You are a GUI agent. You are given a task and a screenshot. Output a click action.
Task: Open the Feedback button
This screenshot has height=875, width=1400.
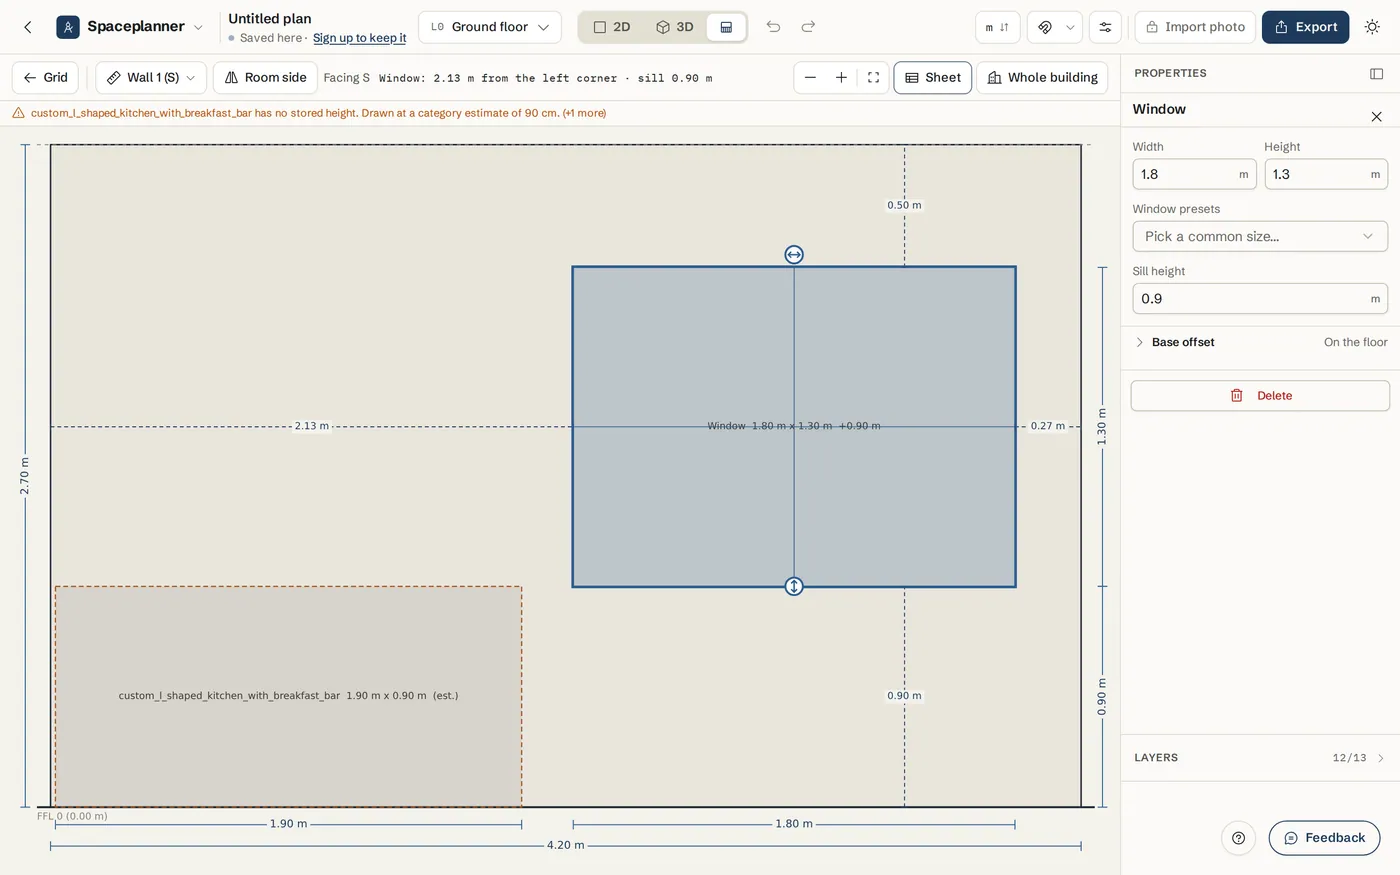tap(1324, 838)
